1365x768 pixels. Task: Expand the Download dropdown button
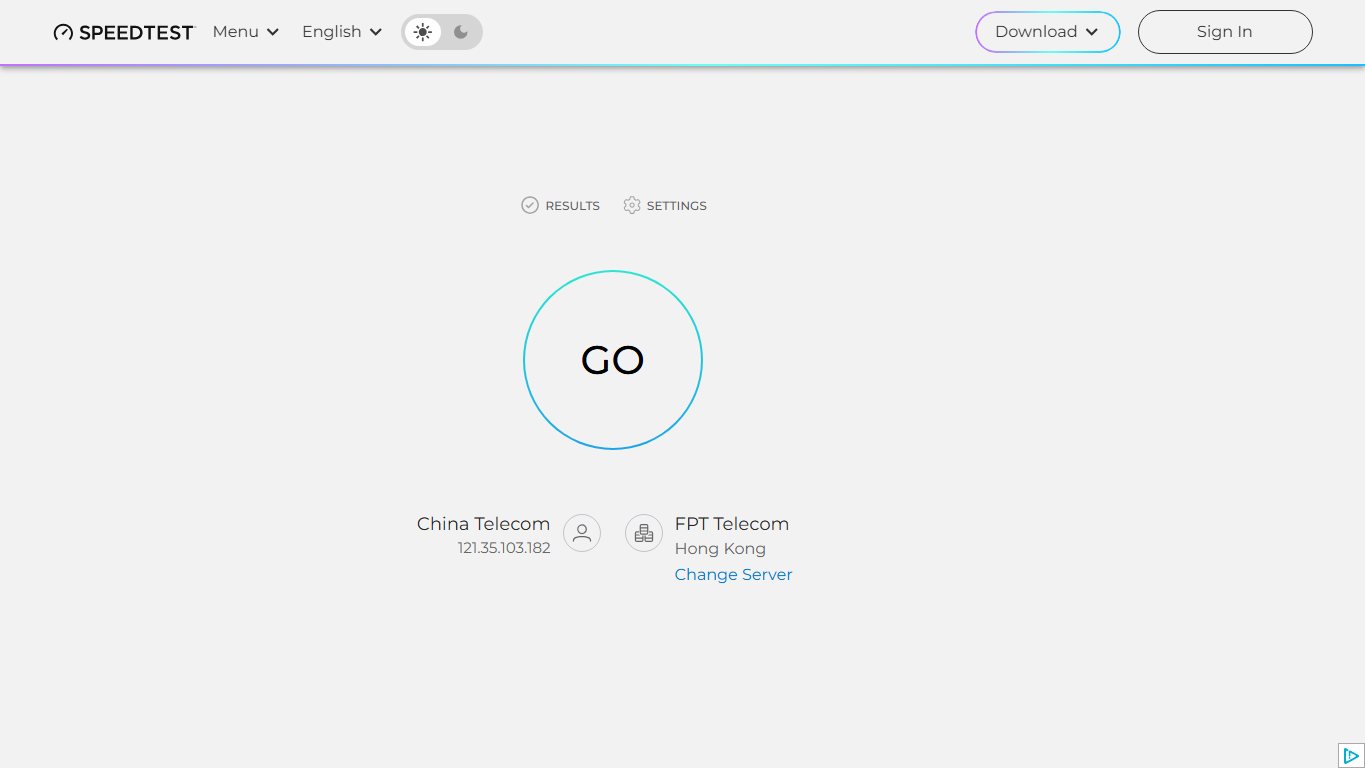(1048, 32)
